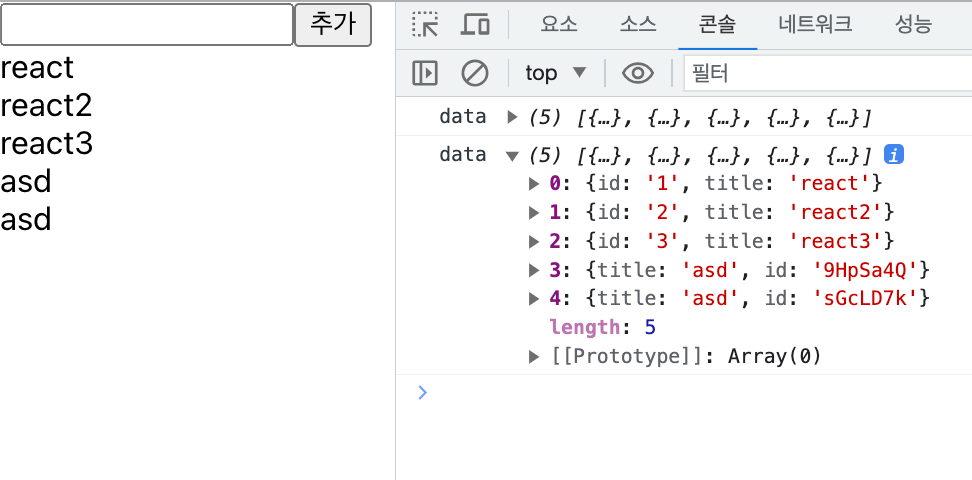Click the 'react3' list item
The height and width of the screenshot is (480, 972).
click(x=46, y=143)
